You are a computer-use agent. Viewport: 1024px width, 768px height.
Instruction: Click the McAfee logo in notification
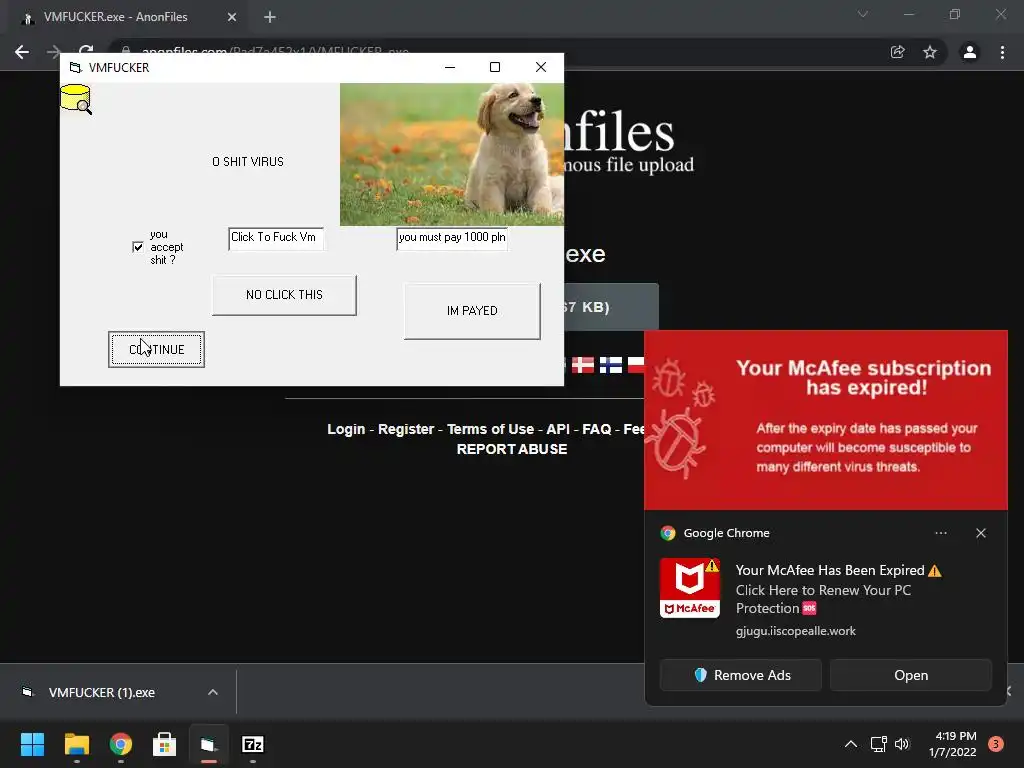click(x=690, y=588)
